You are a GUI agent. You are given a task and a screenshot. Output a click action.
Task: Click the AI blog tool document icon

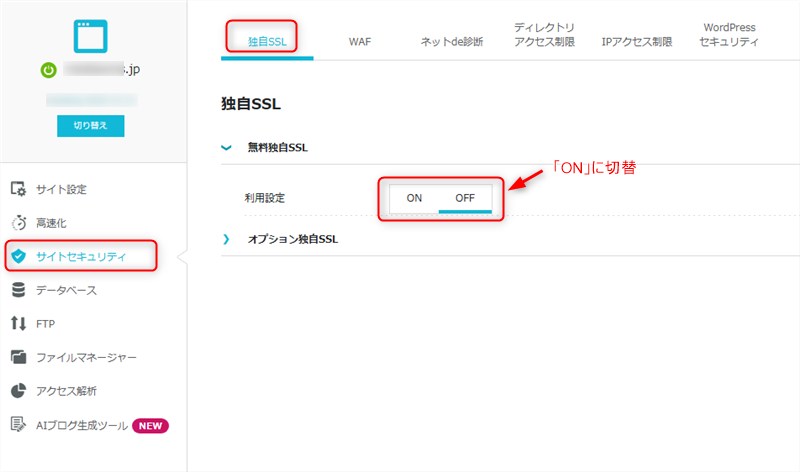[x=18, y=424]
